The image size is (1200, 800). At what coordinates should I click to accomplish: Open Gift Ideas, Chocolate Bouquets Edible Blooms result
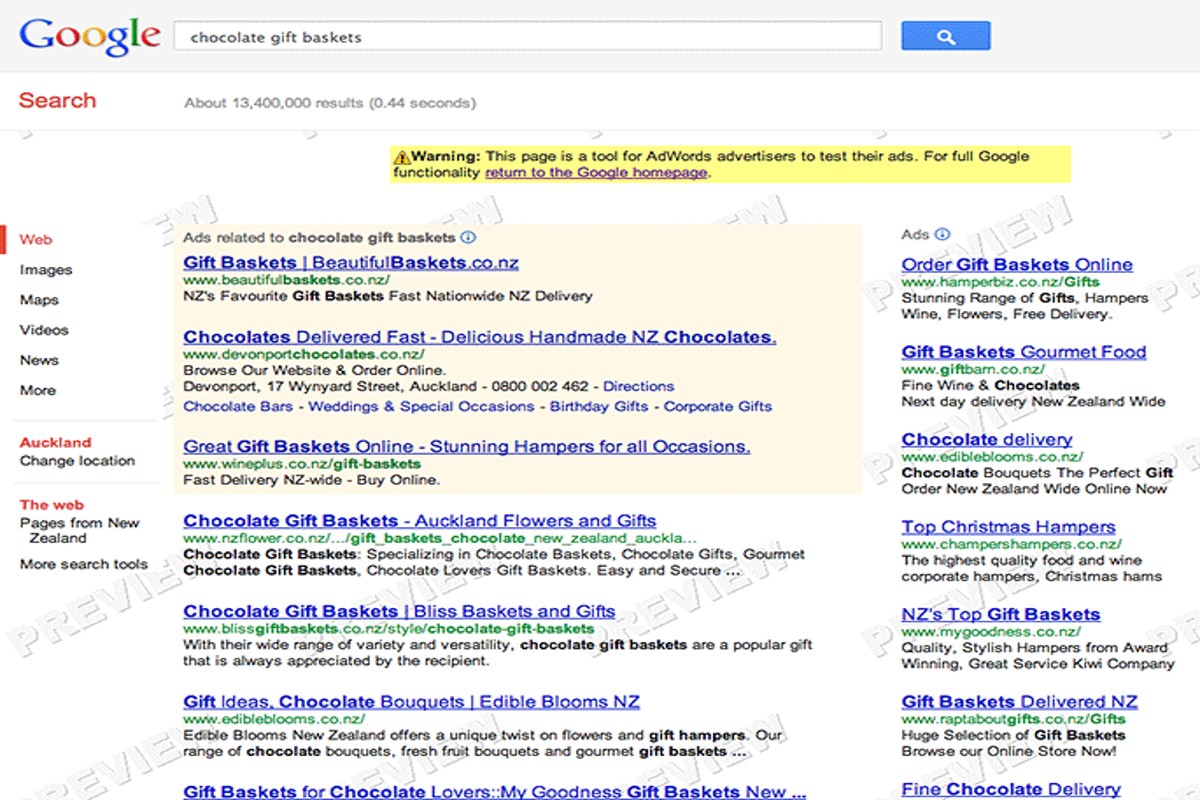coord(412,702)
